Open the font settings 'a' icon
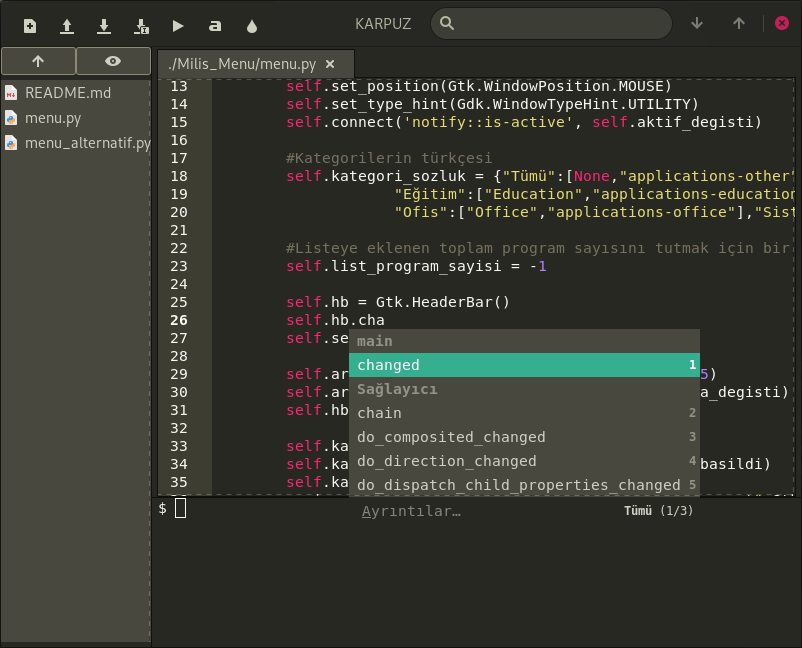This screenshot has width=802, height=648. pyautogui.click(x=215, y=26)
